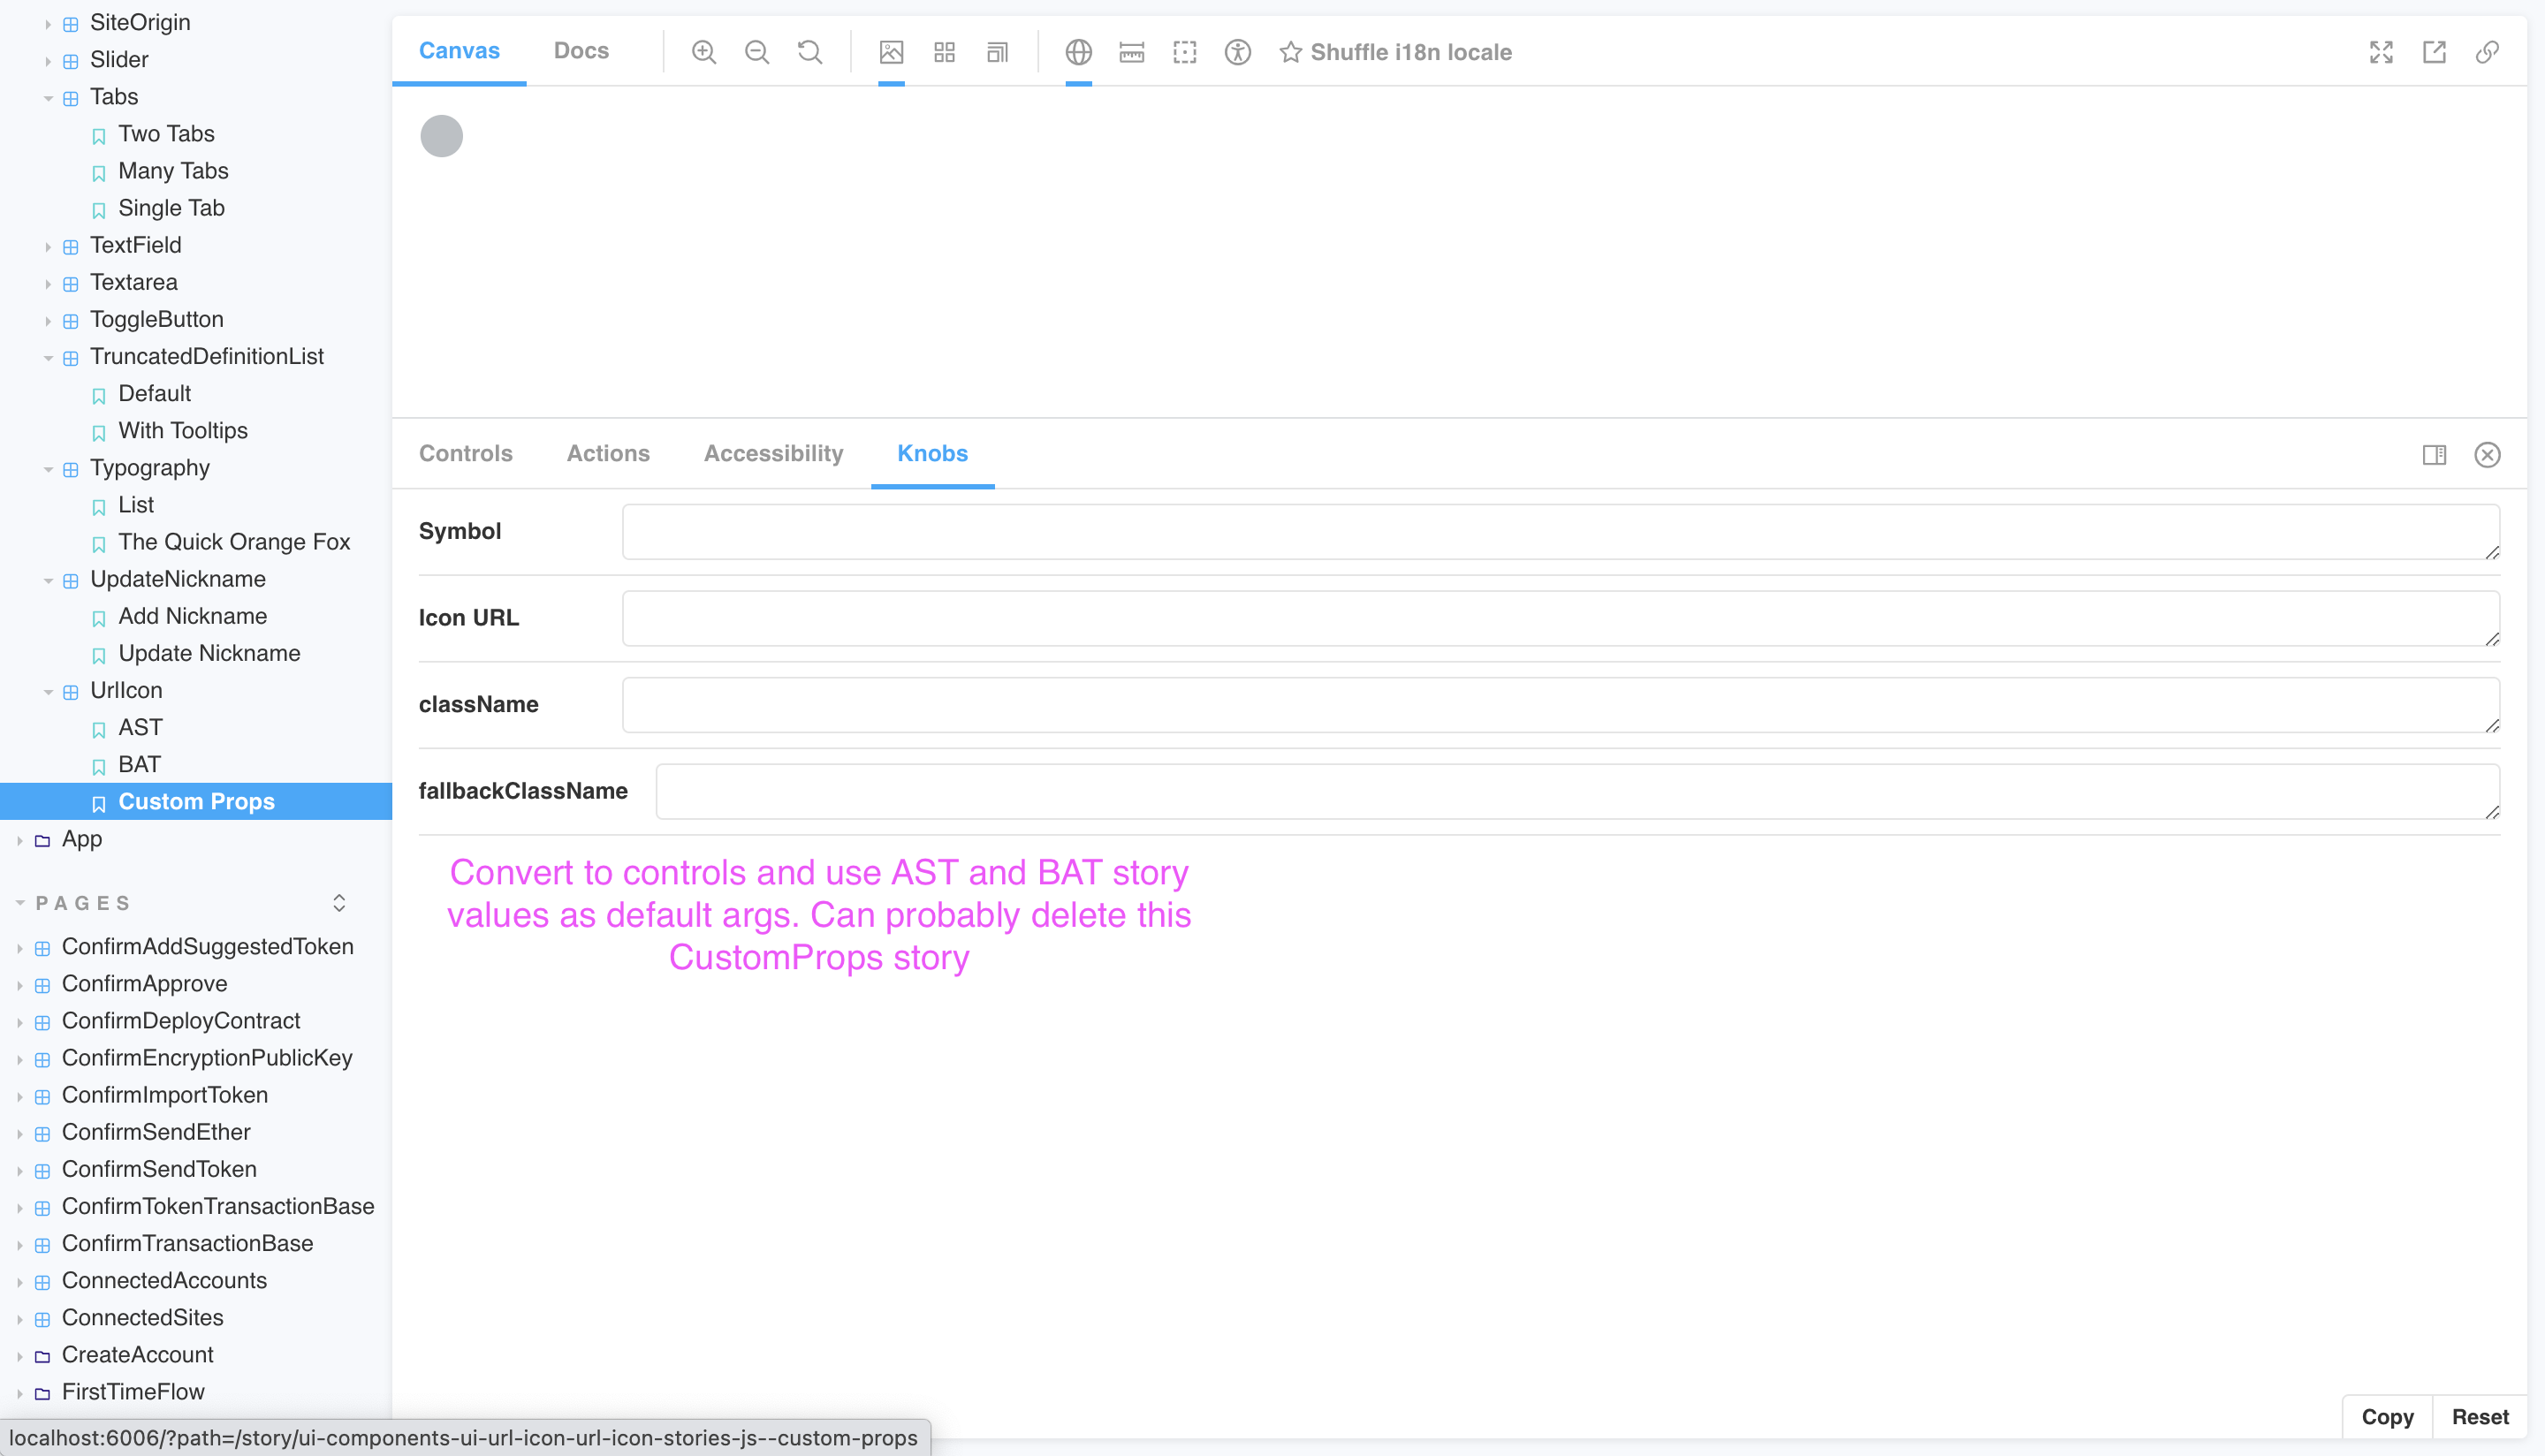Viewport: 2545px width, 1456px height.
Task: Reset the canvas zoom level
Action: pos(809,52)
